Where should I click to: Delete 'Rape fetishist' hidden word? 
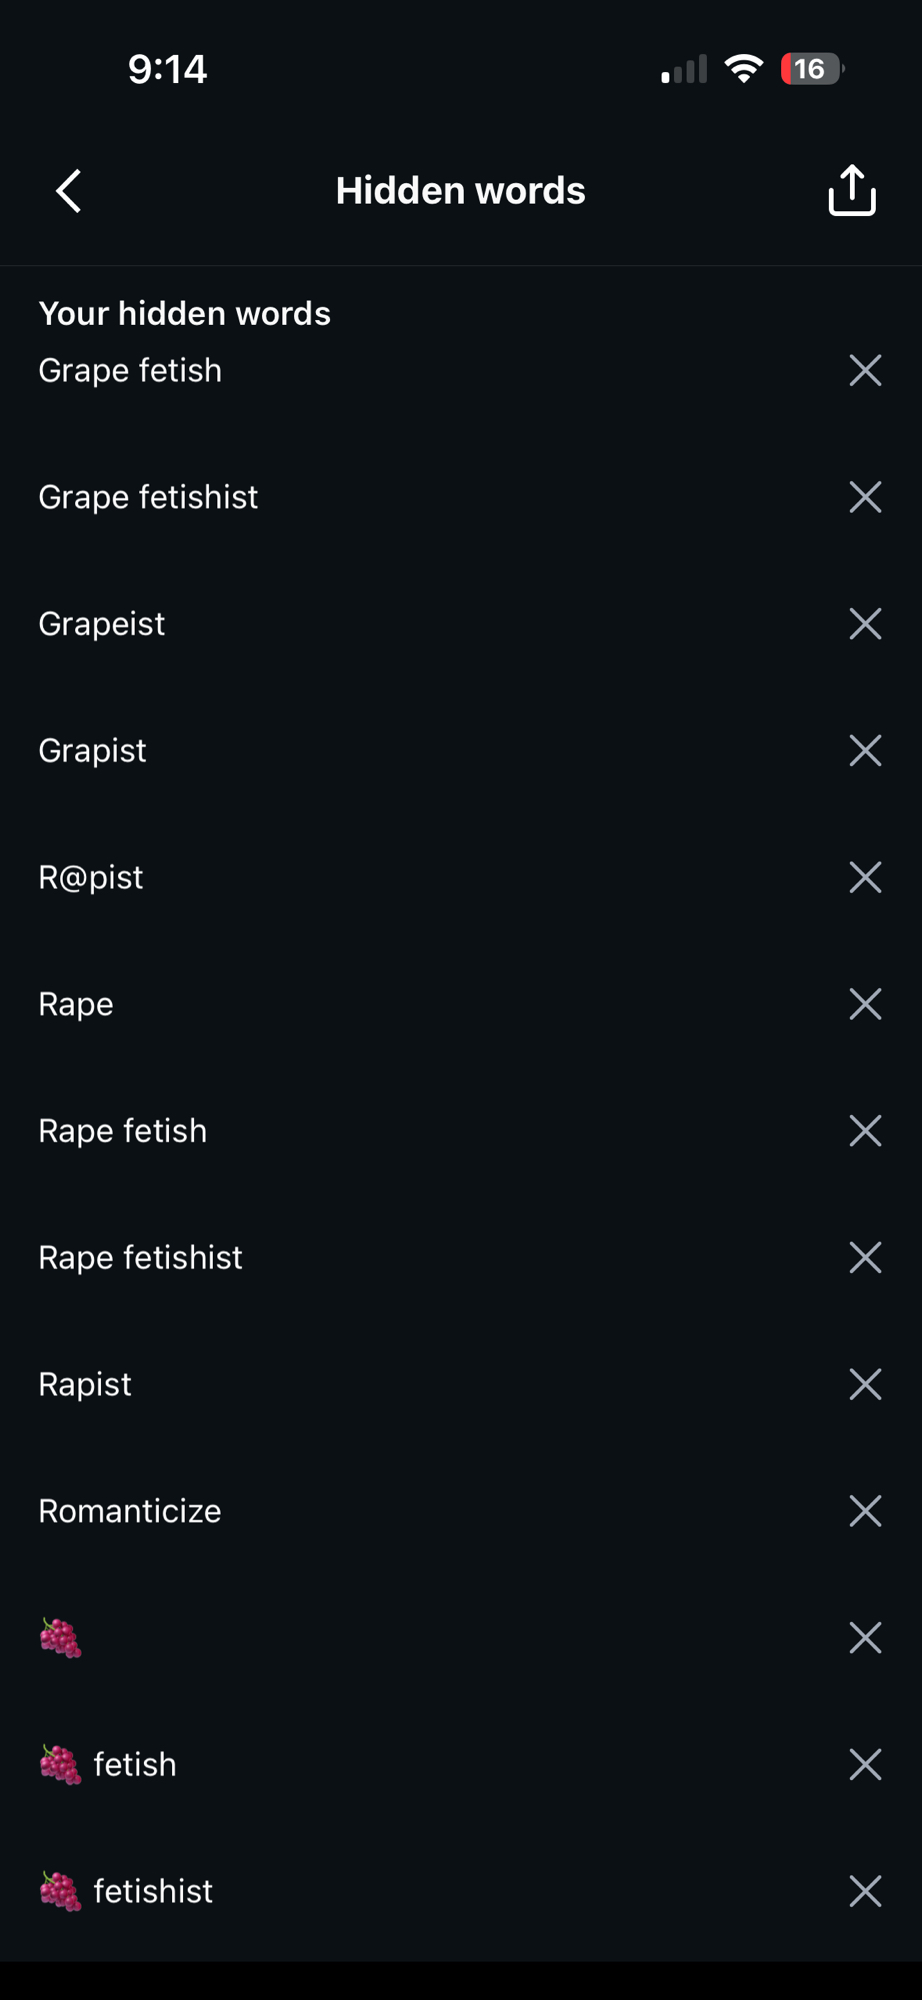[x=865, y=1257]
